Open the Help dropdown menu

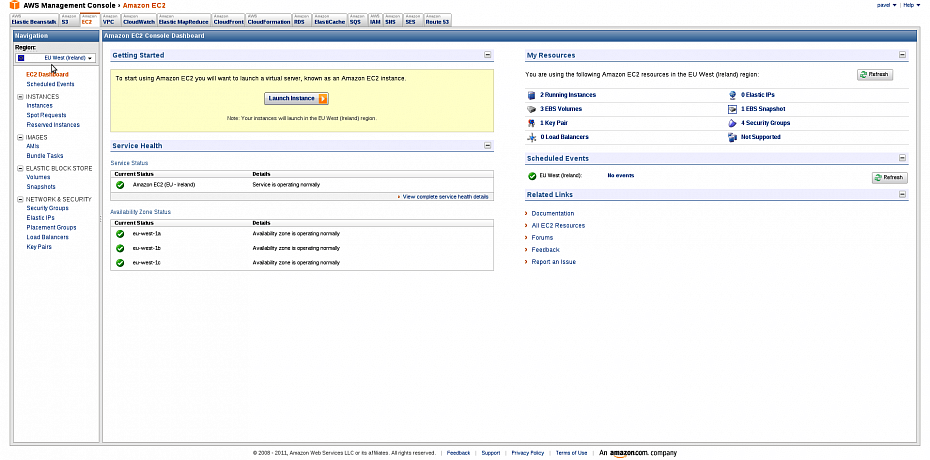(x=912, y=5)
